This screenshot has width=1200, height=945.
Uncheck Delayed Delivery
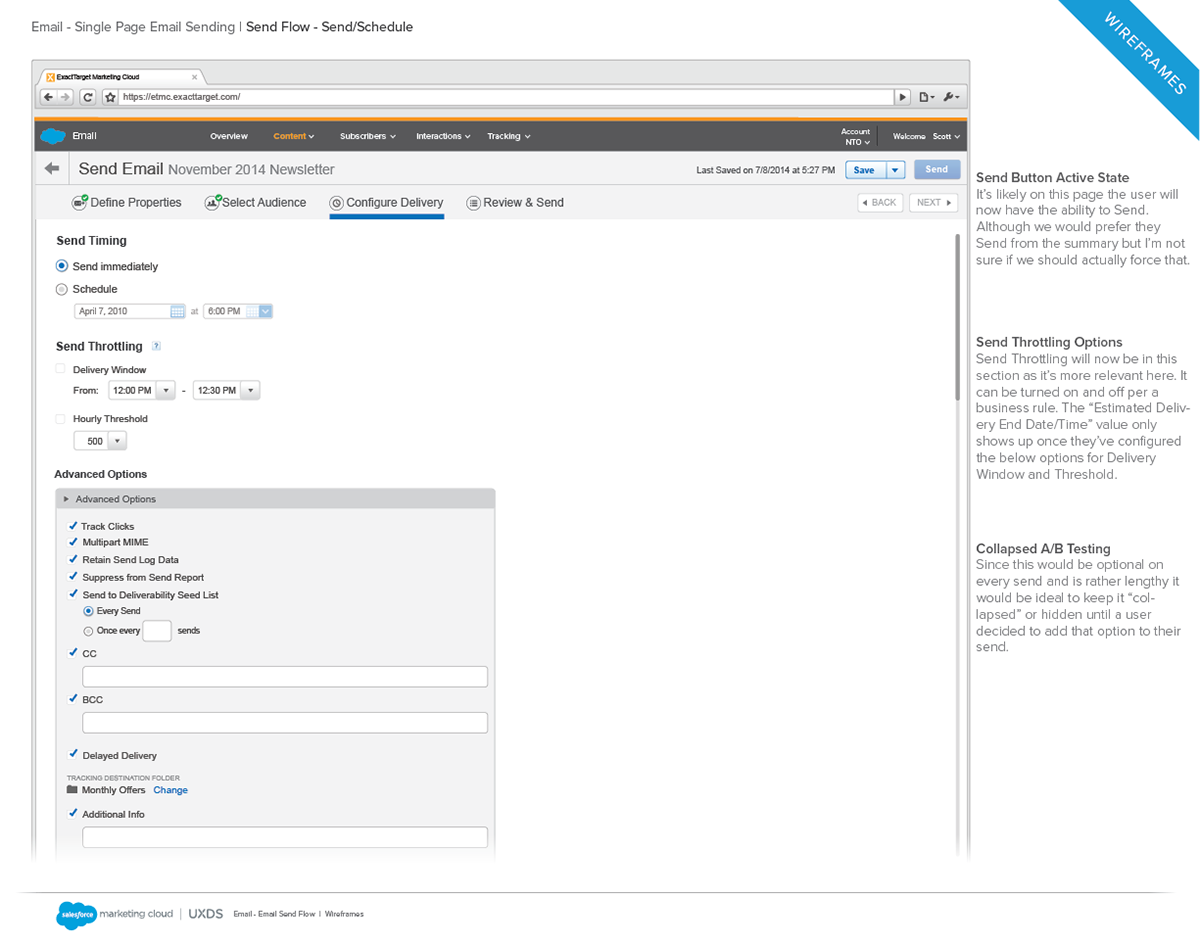click(72, 755)
